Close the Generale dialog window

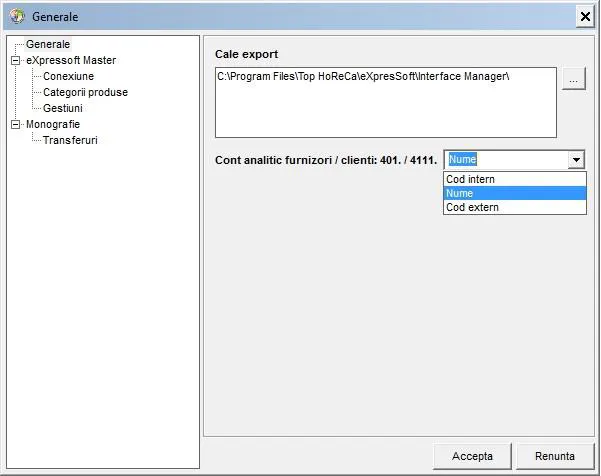point(585,16)
